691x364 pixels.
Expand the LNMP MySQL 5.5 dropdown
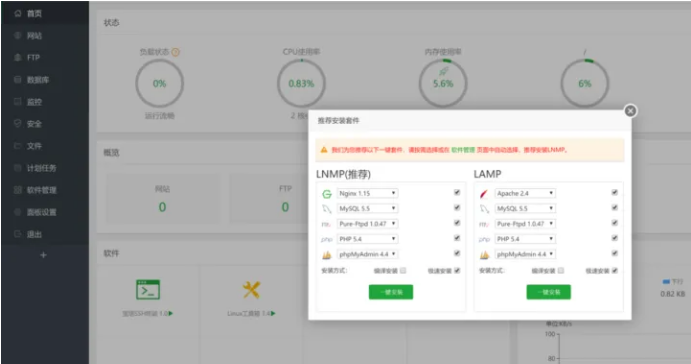(368, 208)
